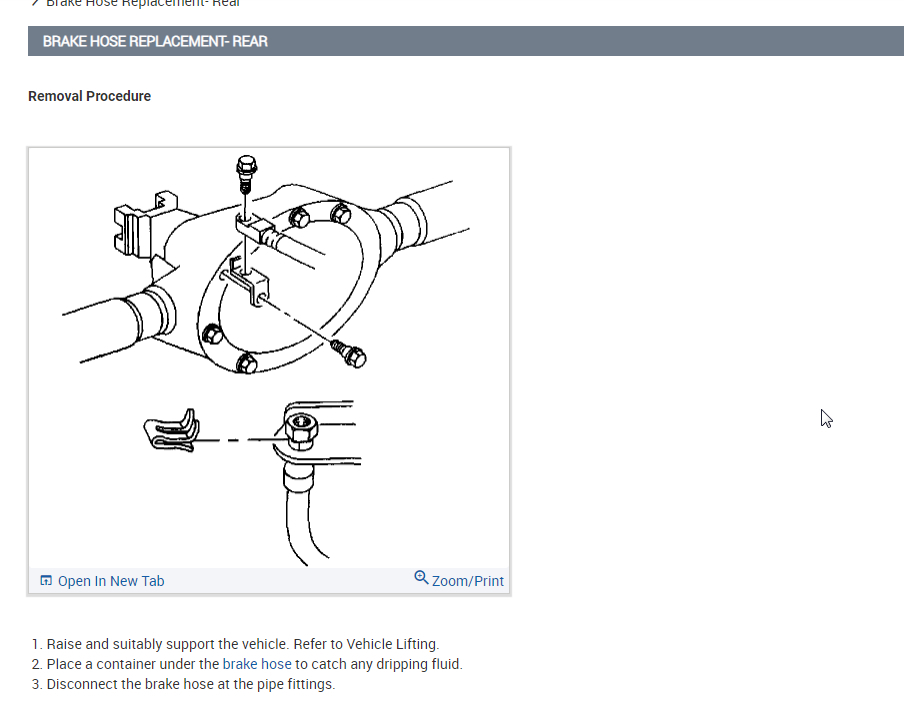
Task: Click the breadcrumb 'Brake Hose Replacement- Rear'
Action: click(x=143, y=3)
